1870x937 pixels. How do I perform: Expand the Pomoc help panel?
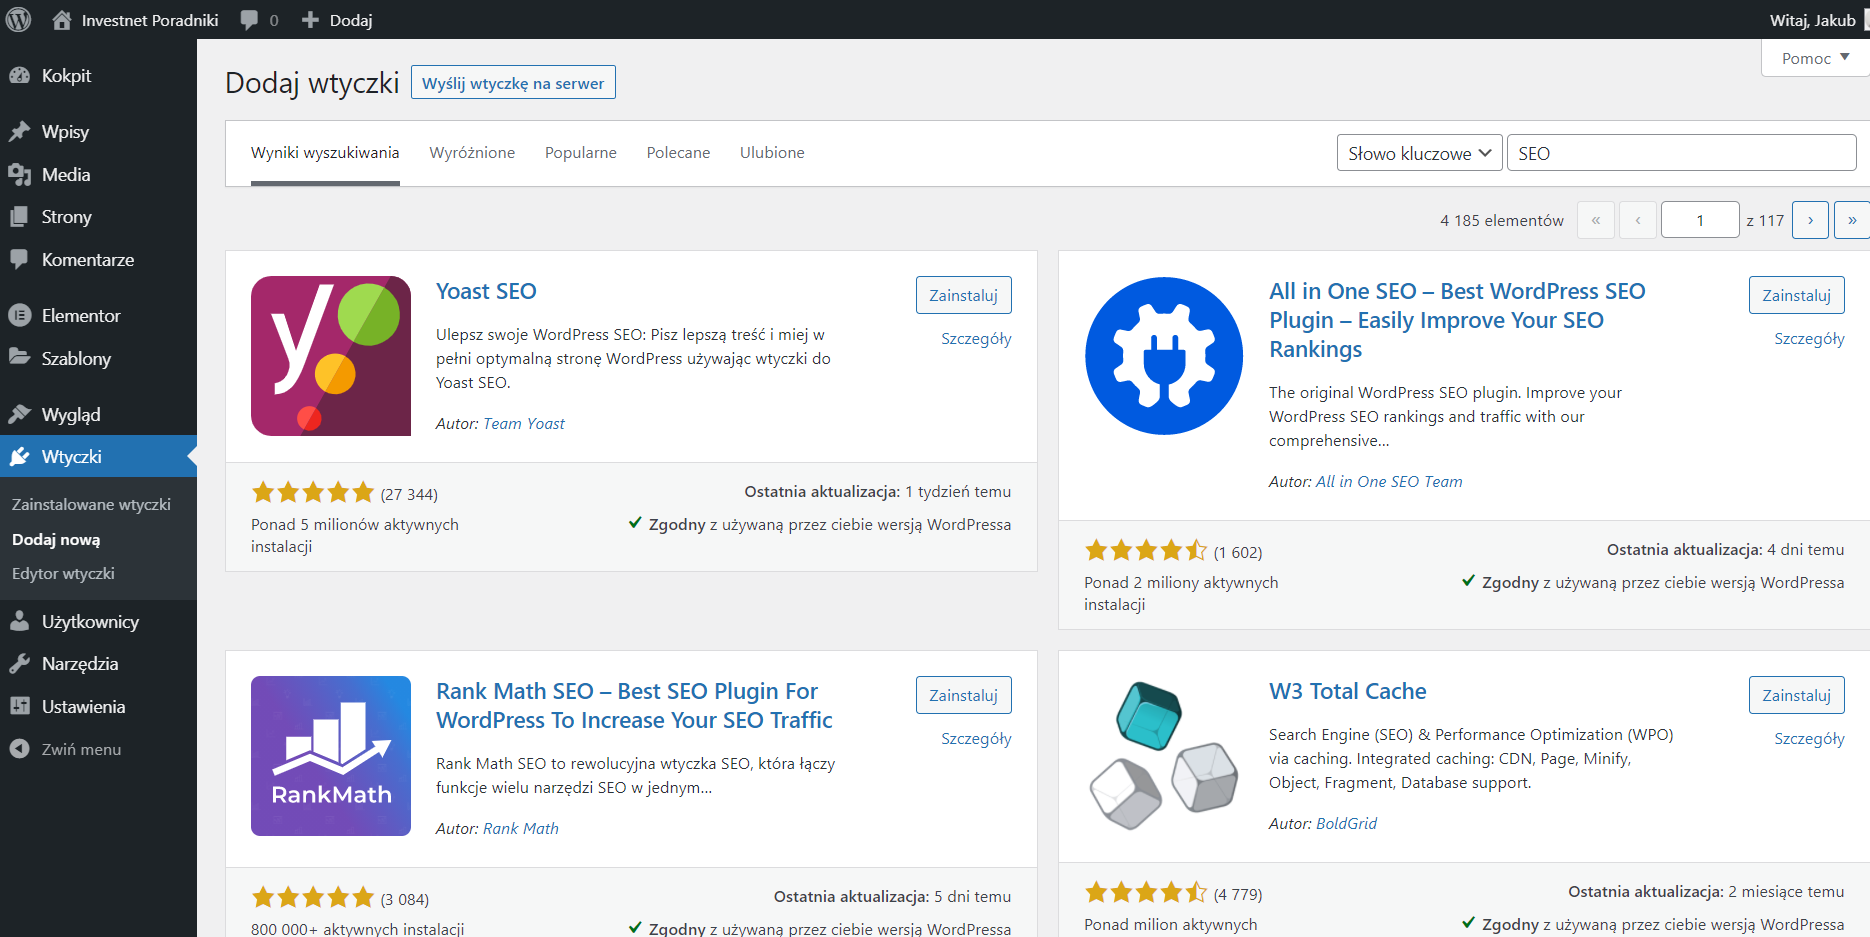[x=1814, y=58]
